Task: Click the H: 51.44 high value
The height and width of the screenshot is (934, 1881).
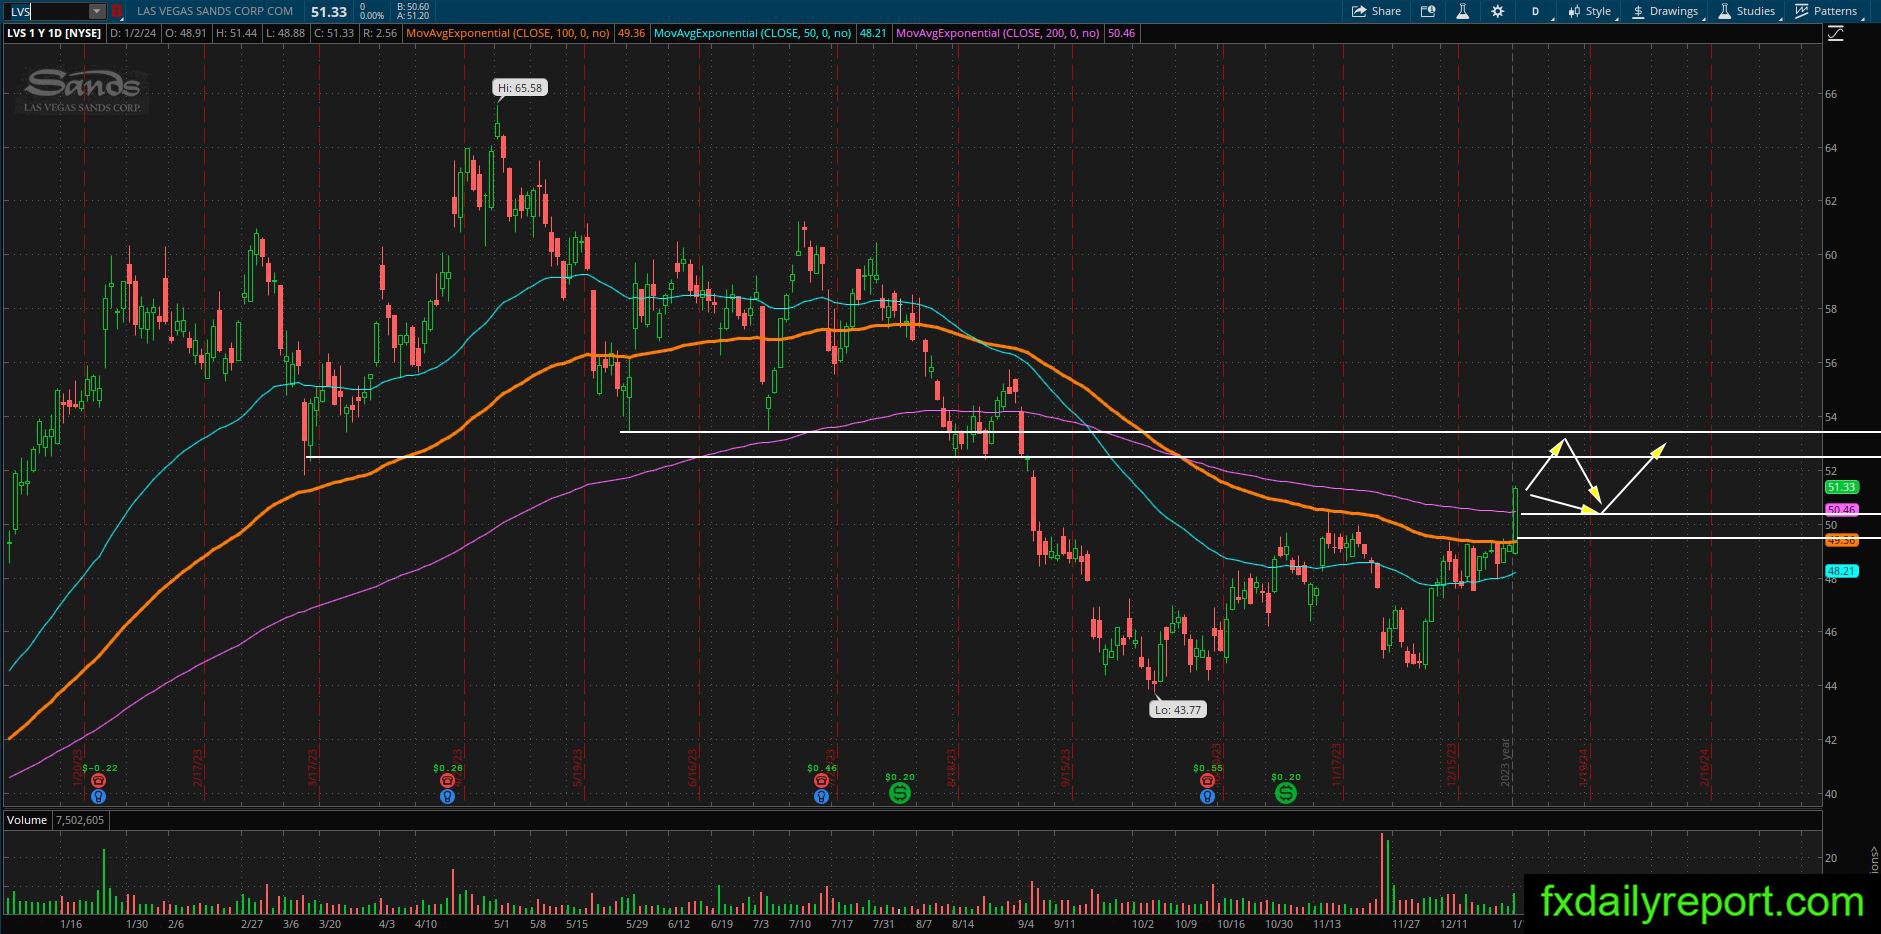Action: 235,33
